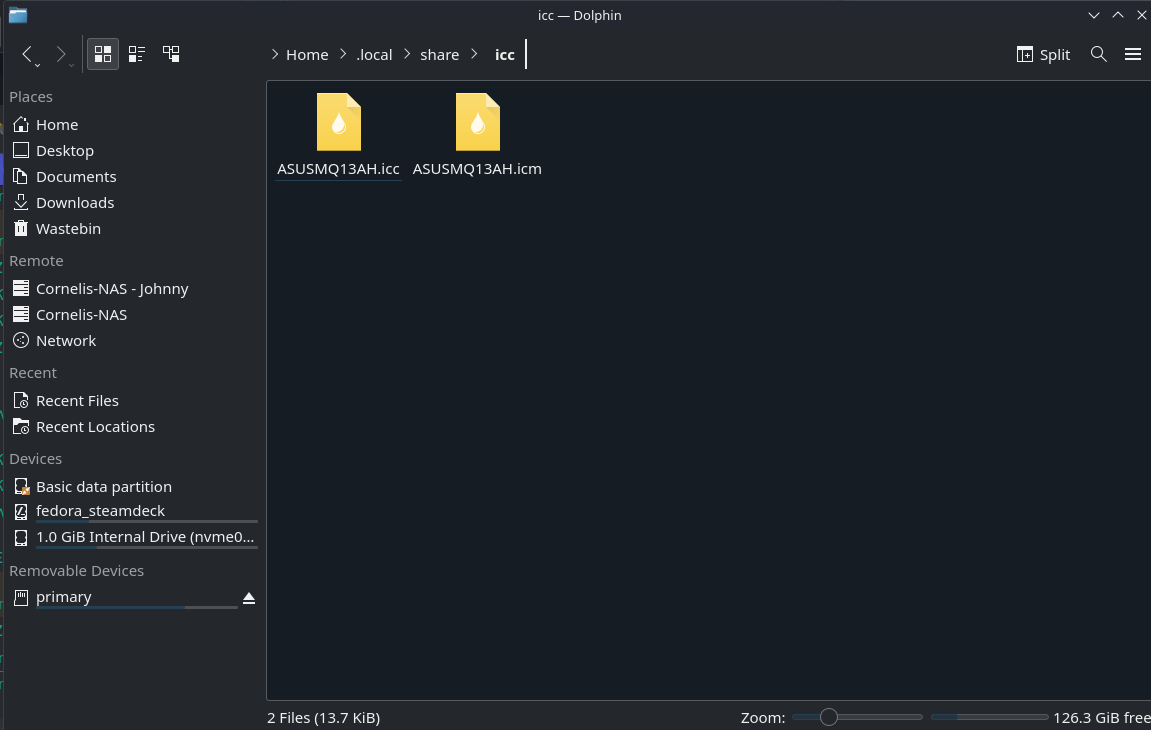Go back with the left arrow button
1151x730 pixels.
(28, 54)
